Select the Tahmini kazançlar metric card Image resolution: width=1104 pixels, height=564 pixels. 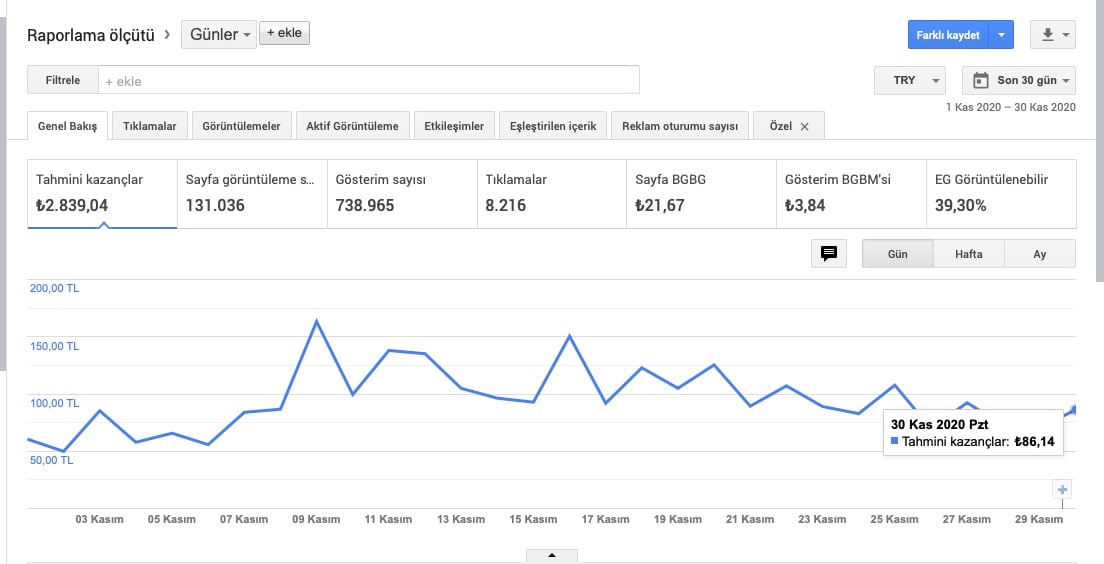click(x=102, y=194)
